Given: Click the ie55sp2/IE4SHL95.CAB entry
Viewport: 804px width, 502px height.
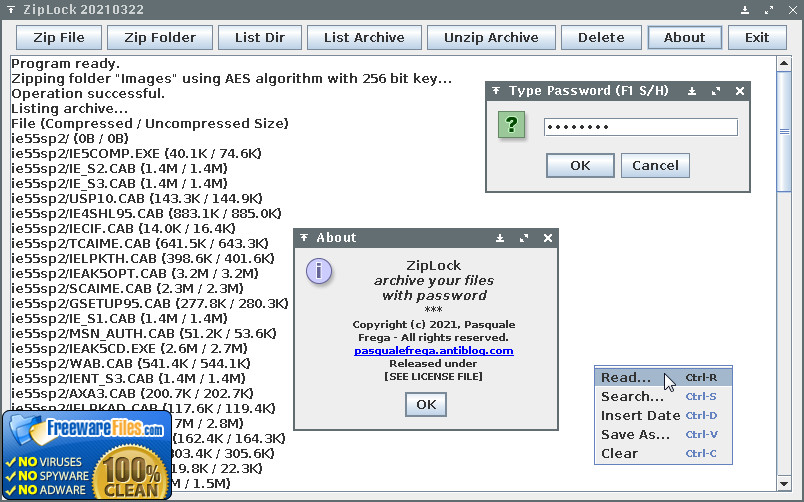Looking at the screenshot, I should 147,213.
